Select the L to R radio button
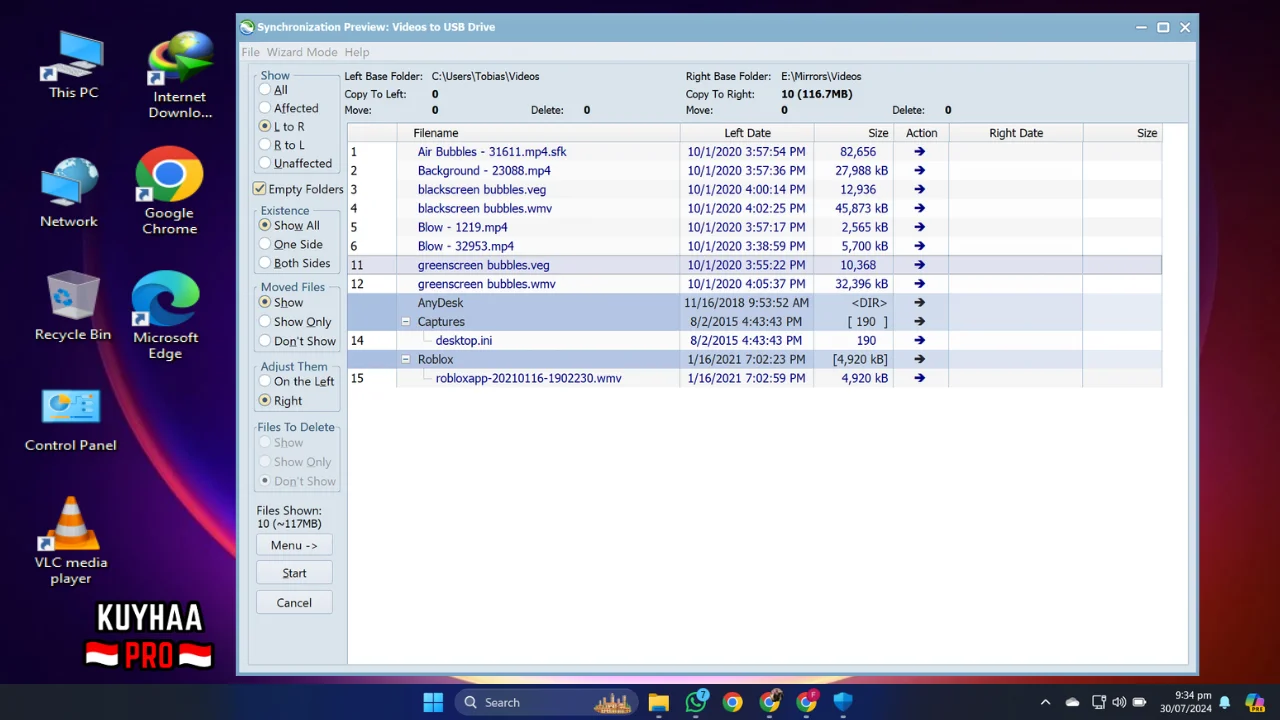 [265, 127]
